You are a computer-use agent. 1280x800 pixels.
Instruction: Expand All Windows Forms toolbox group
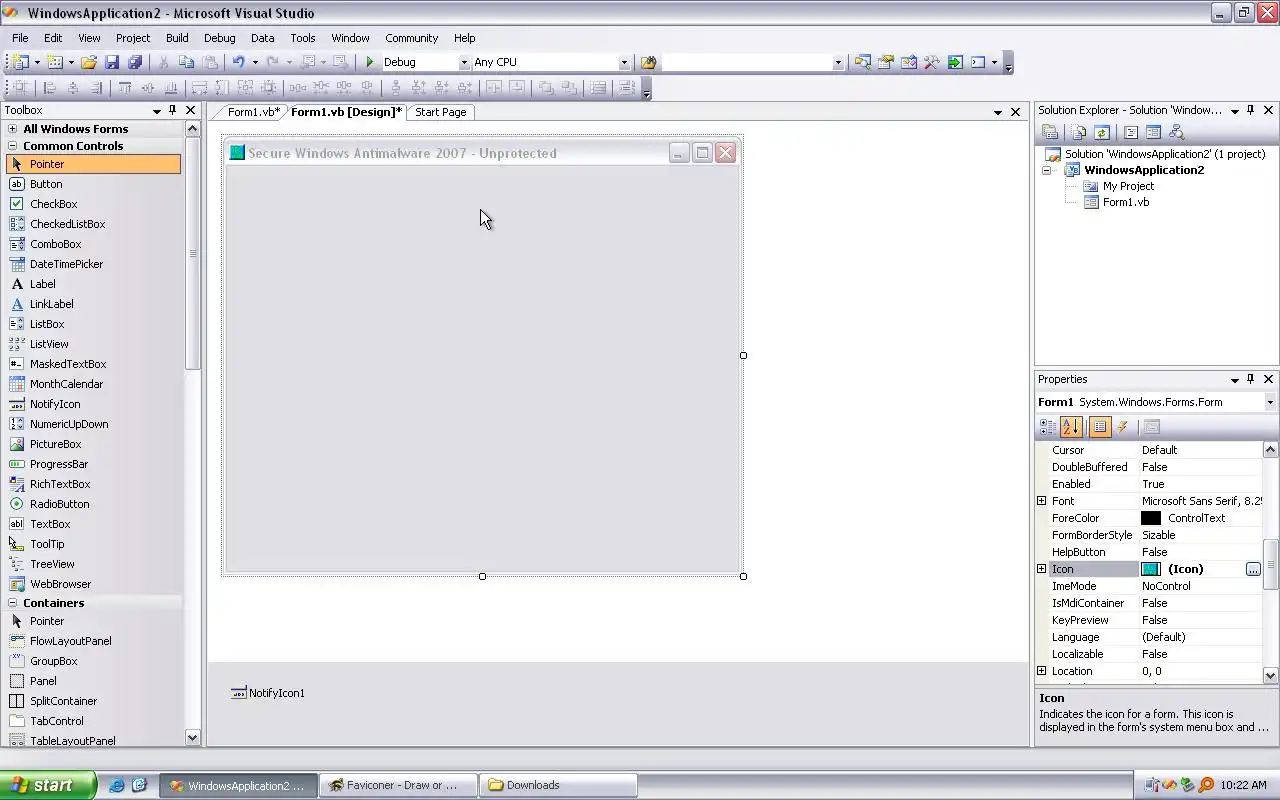pos(13,129)
